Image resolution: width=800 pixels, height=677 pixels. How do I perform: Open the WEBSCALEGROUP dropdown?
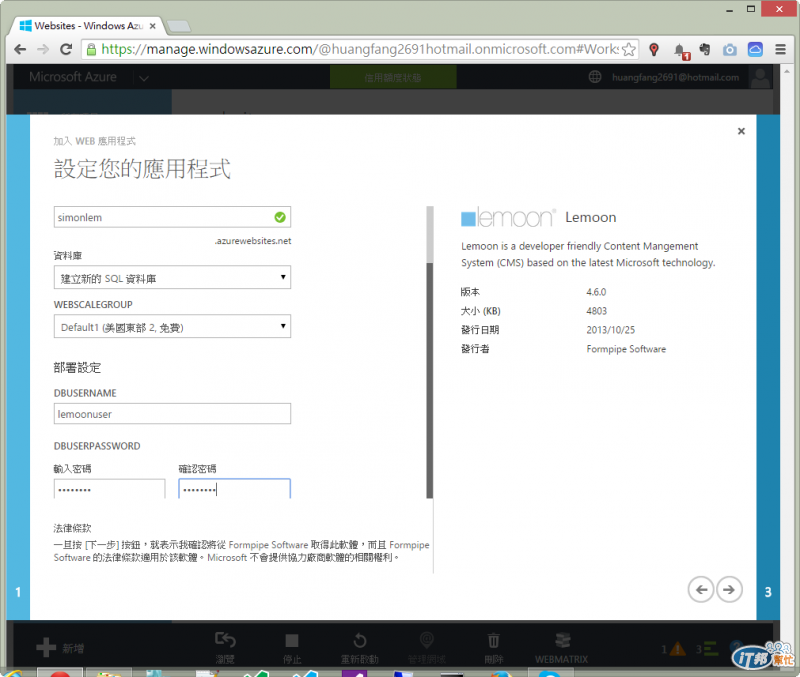click(x=172, y=327)
